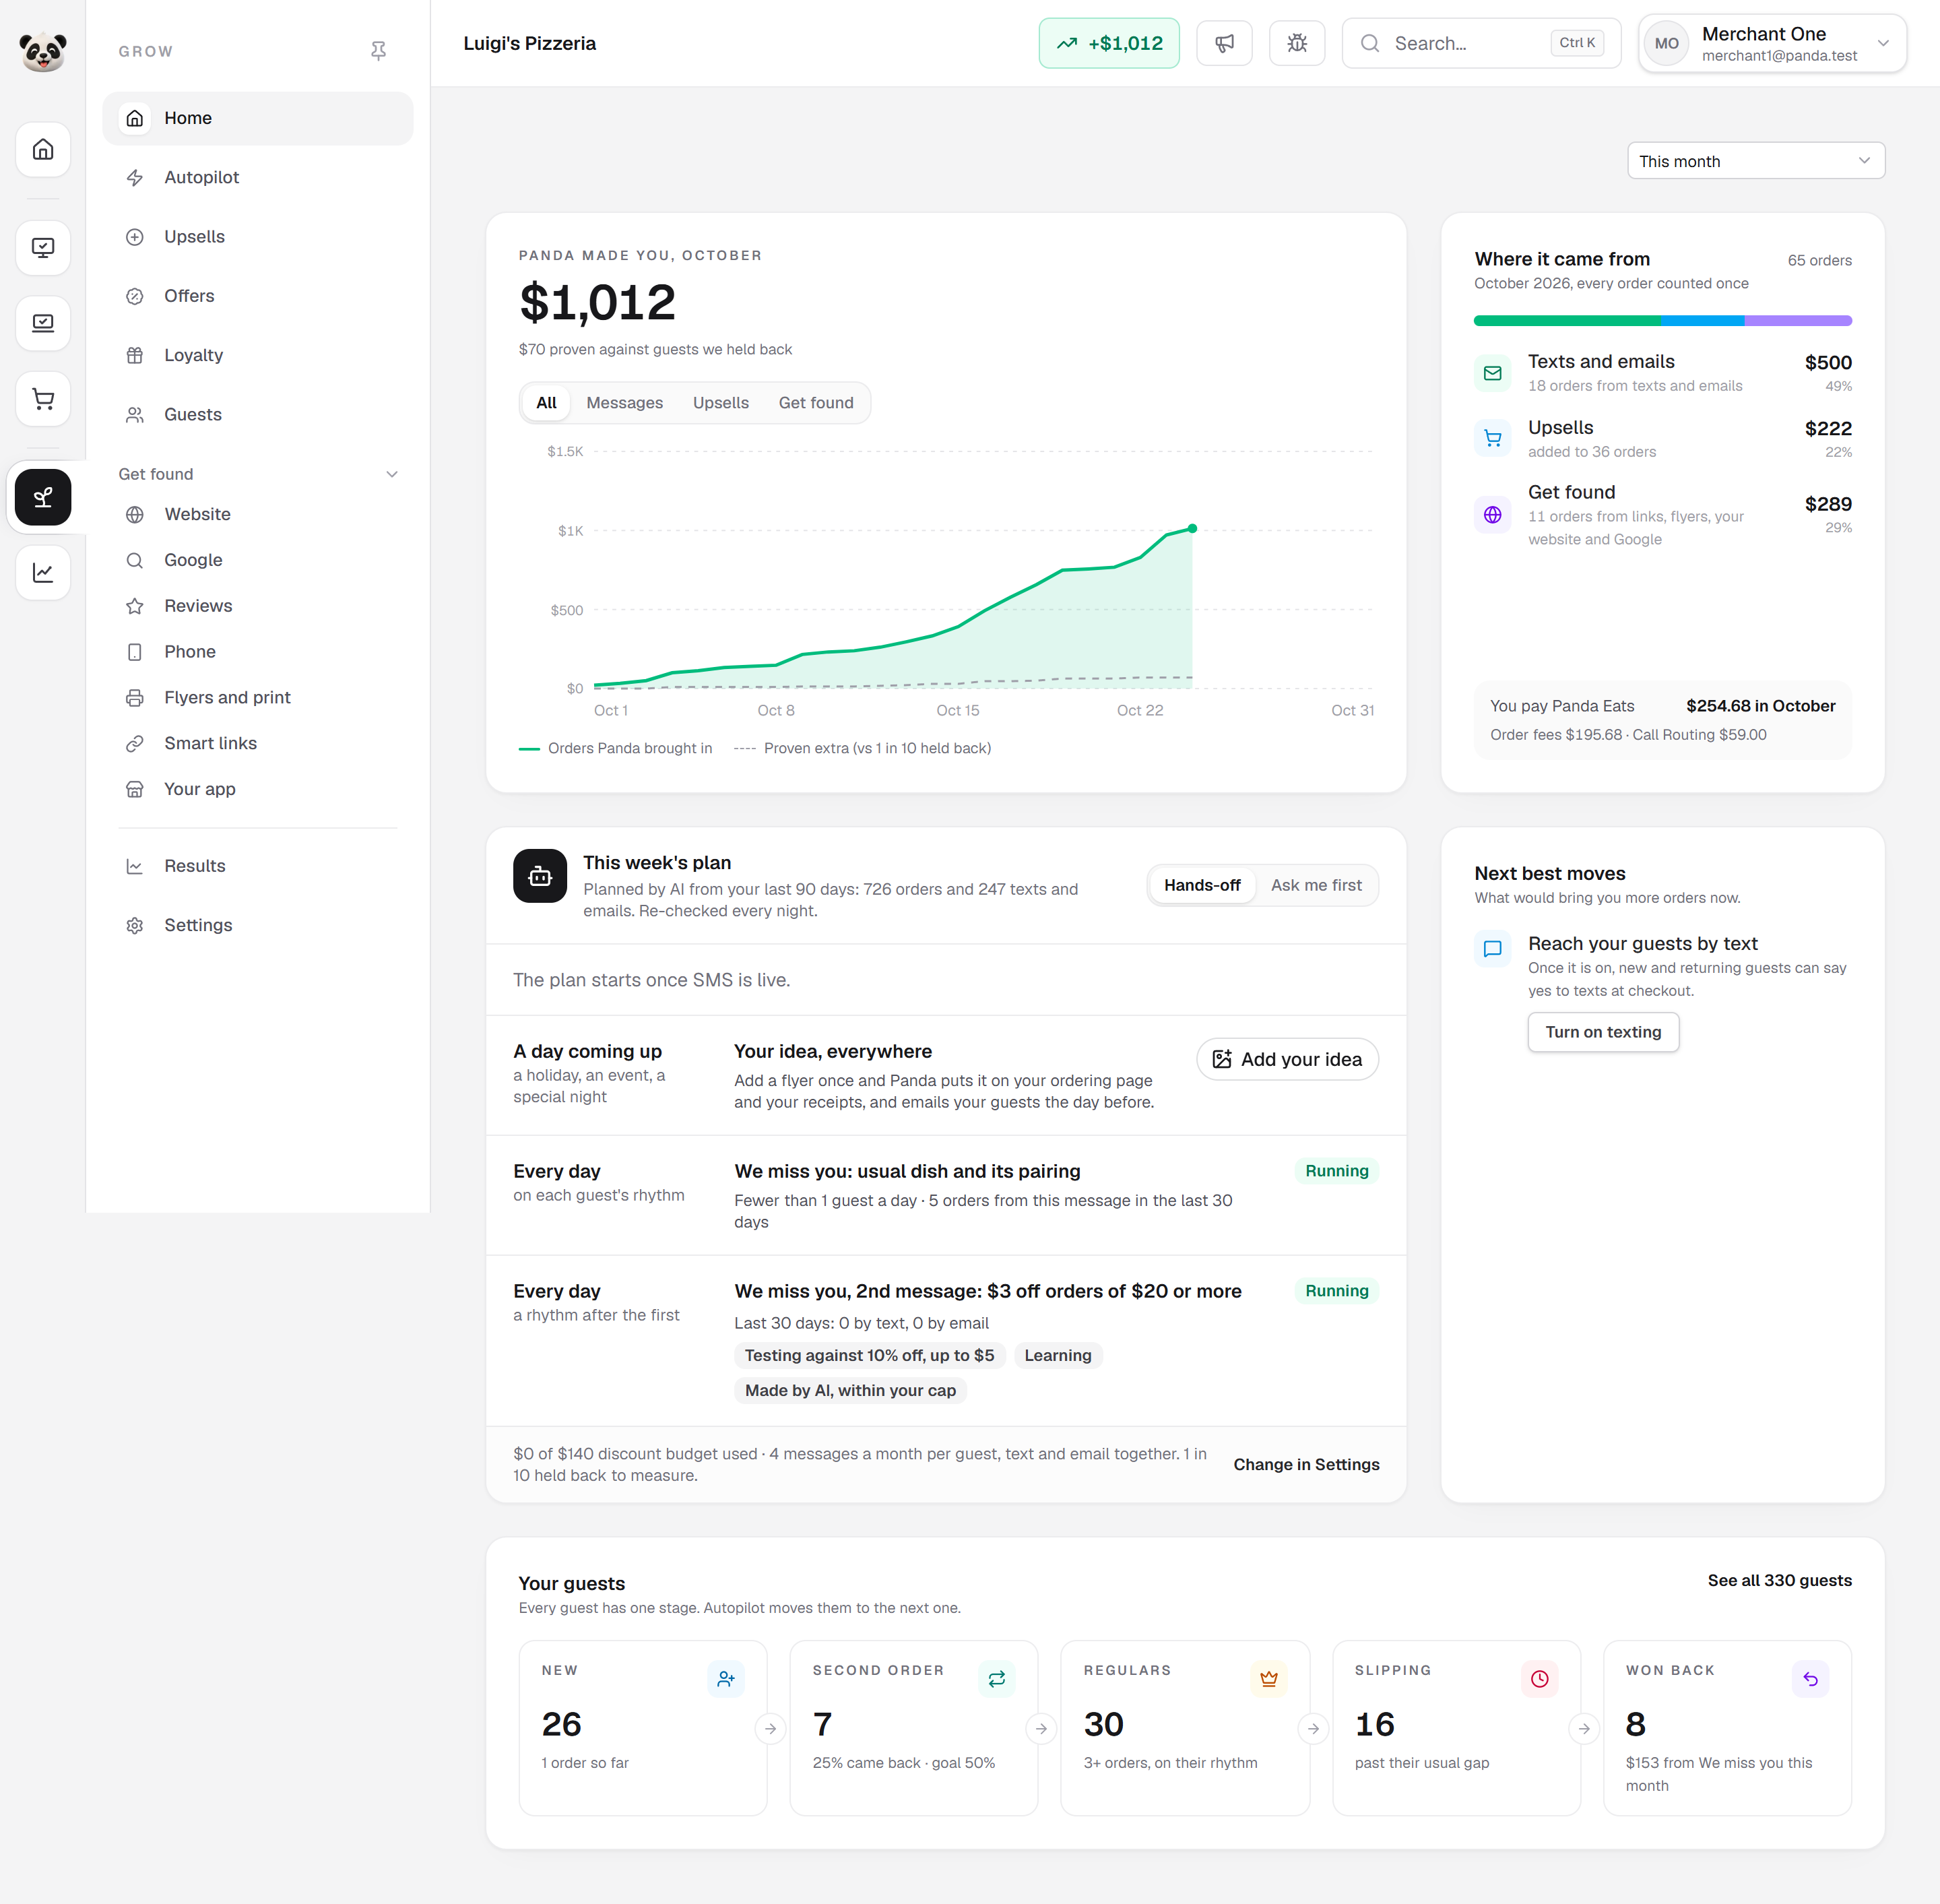Open Smart links in the sidebar

[x=258, y=743]
